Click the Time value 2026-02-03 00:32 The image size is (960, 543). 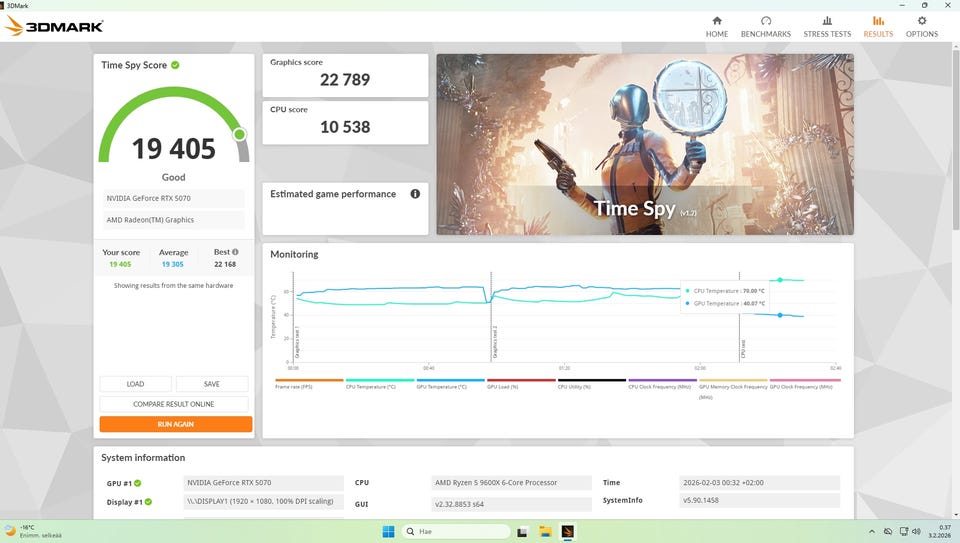pyautogui.click(x=759, y=482)
